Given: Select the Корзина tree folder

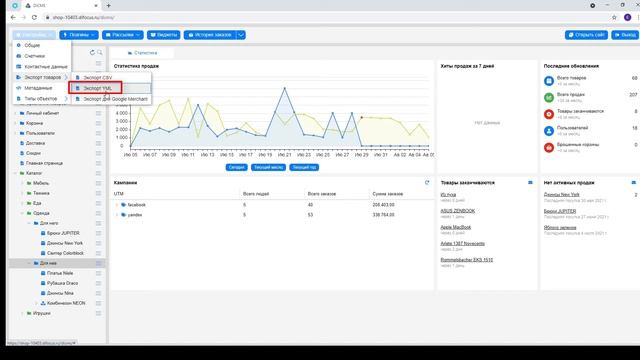Looking at the screenshot, I should coord(34,123).
